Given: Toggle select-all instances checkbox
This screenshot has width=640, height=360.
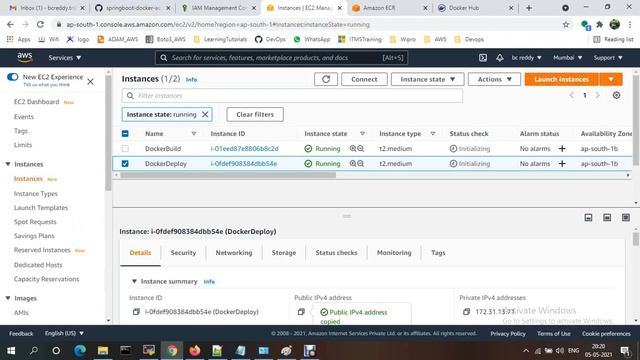Looking at the screenshot, I should click(125, 133).
